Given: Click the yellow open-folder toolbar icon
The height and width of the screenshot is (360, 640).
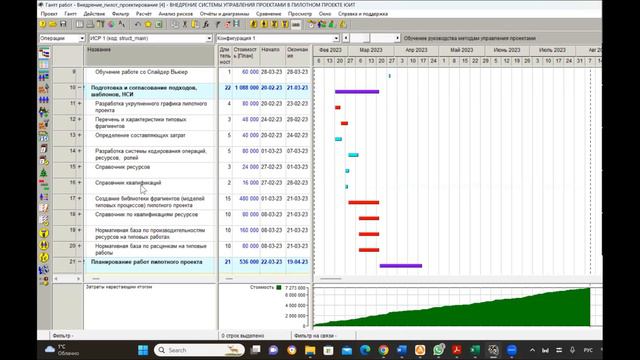Looking at the screenshot, I should pos(53,24).
